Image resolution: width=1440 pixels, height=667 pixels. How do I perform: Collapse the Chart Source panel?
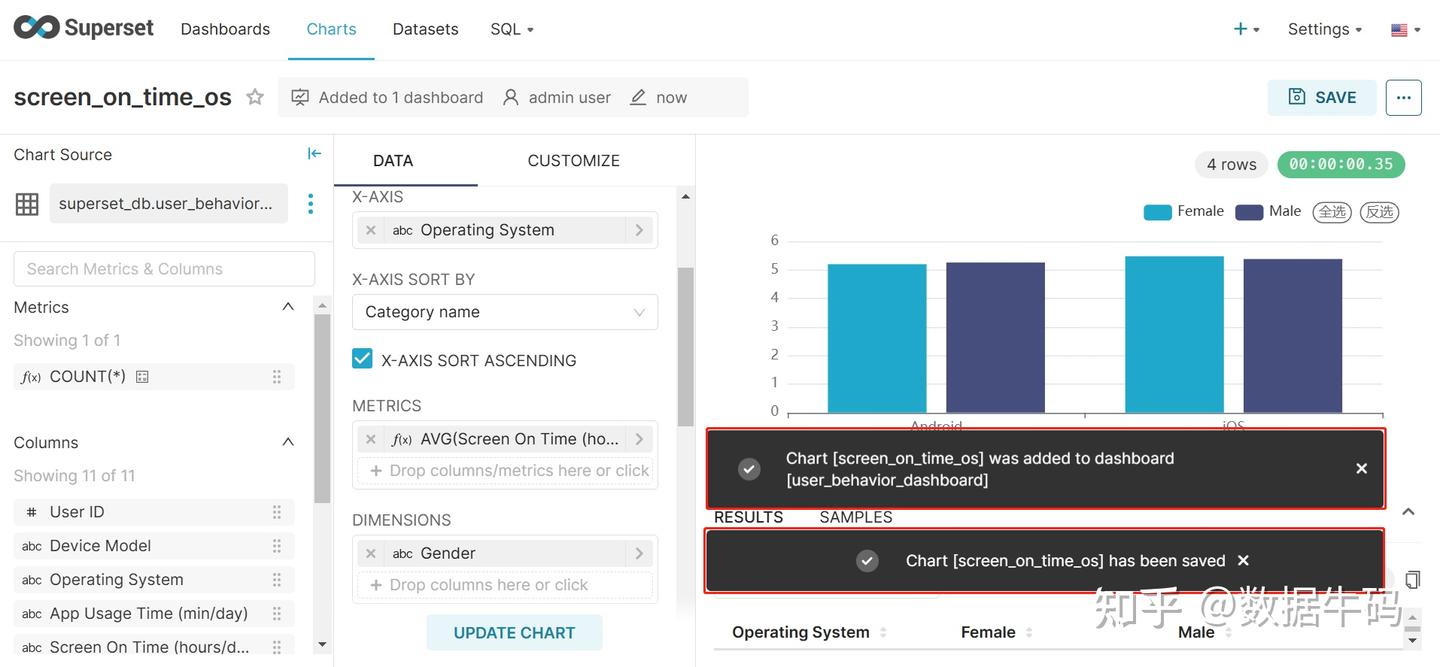(x=314, y=153)
